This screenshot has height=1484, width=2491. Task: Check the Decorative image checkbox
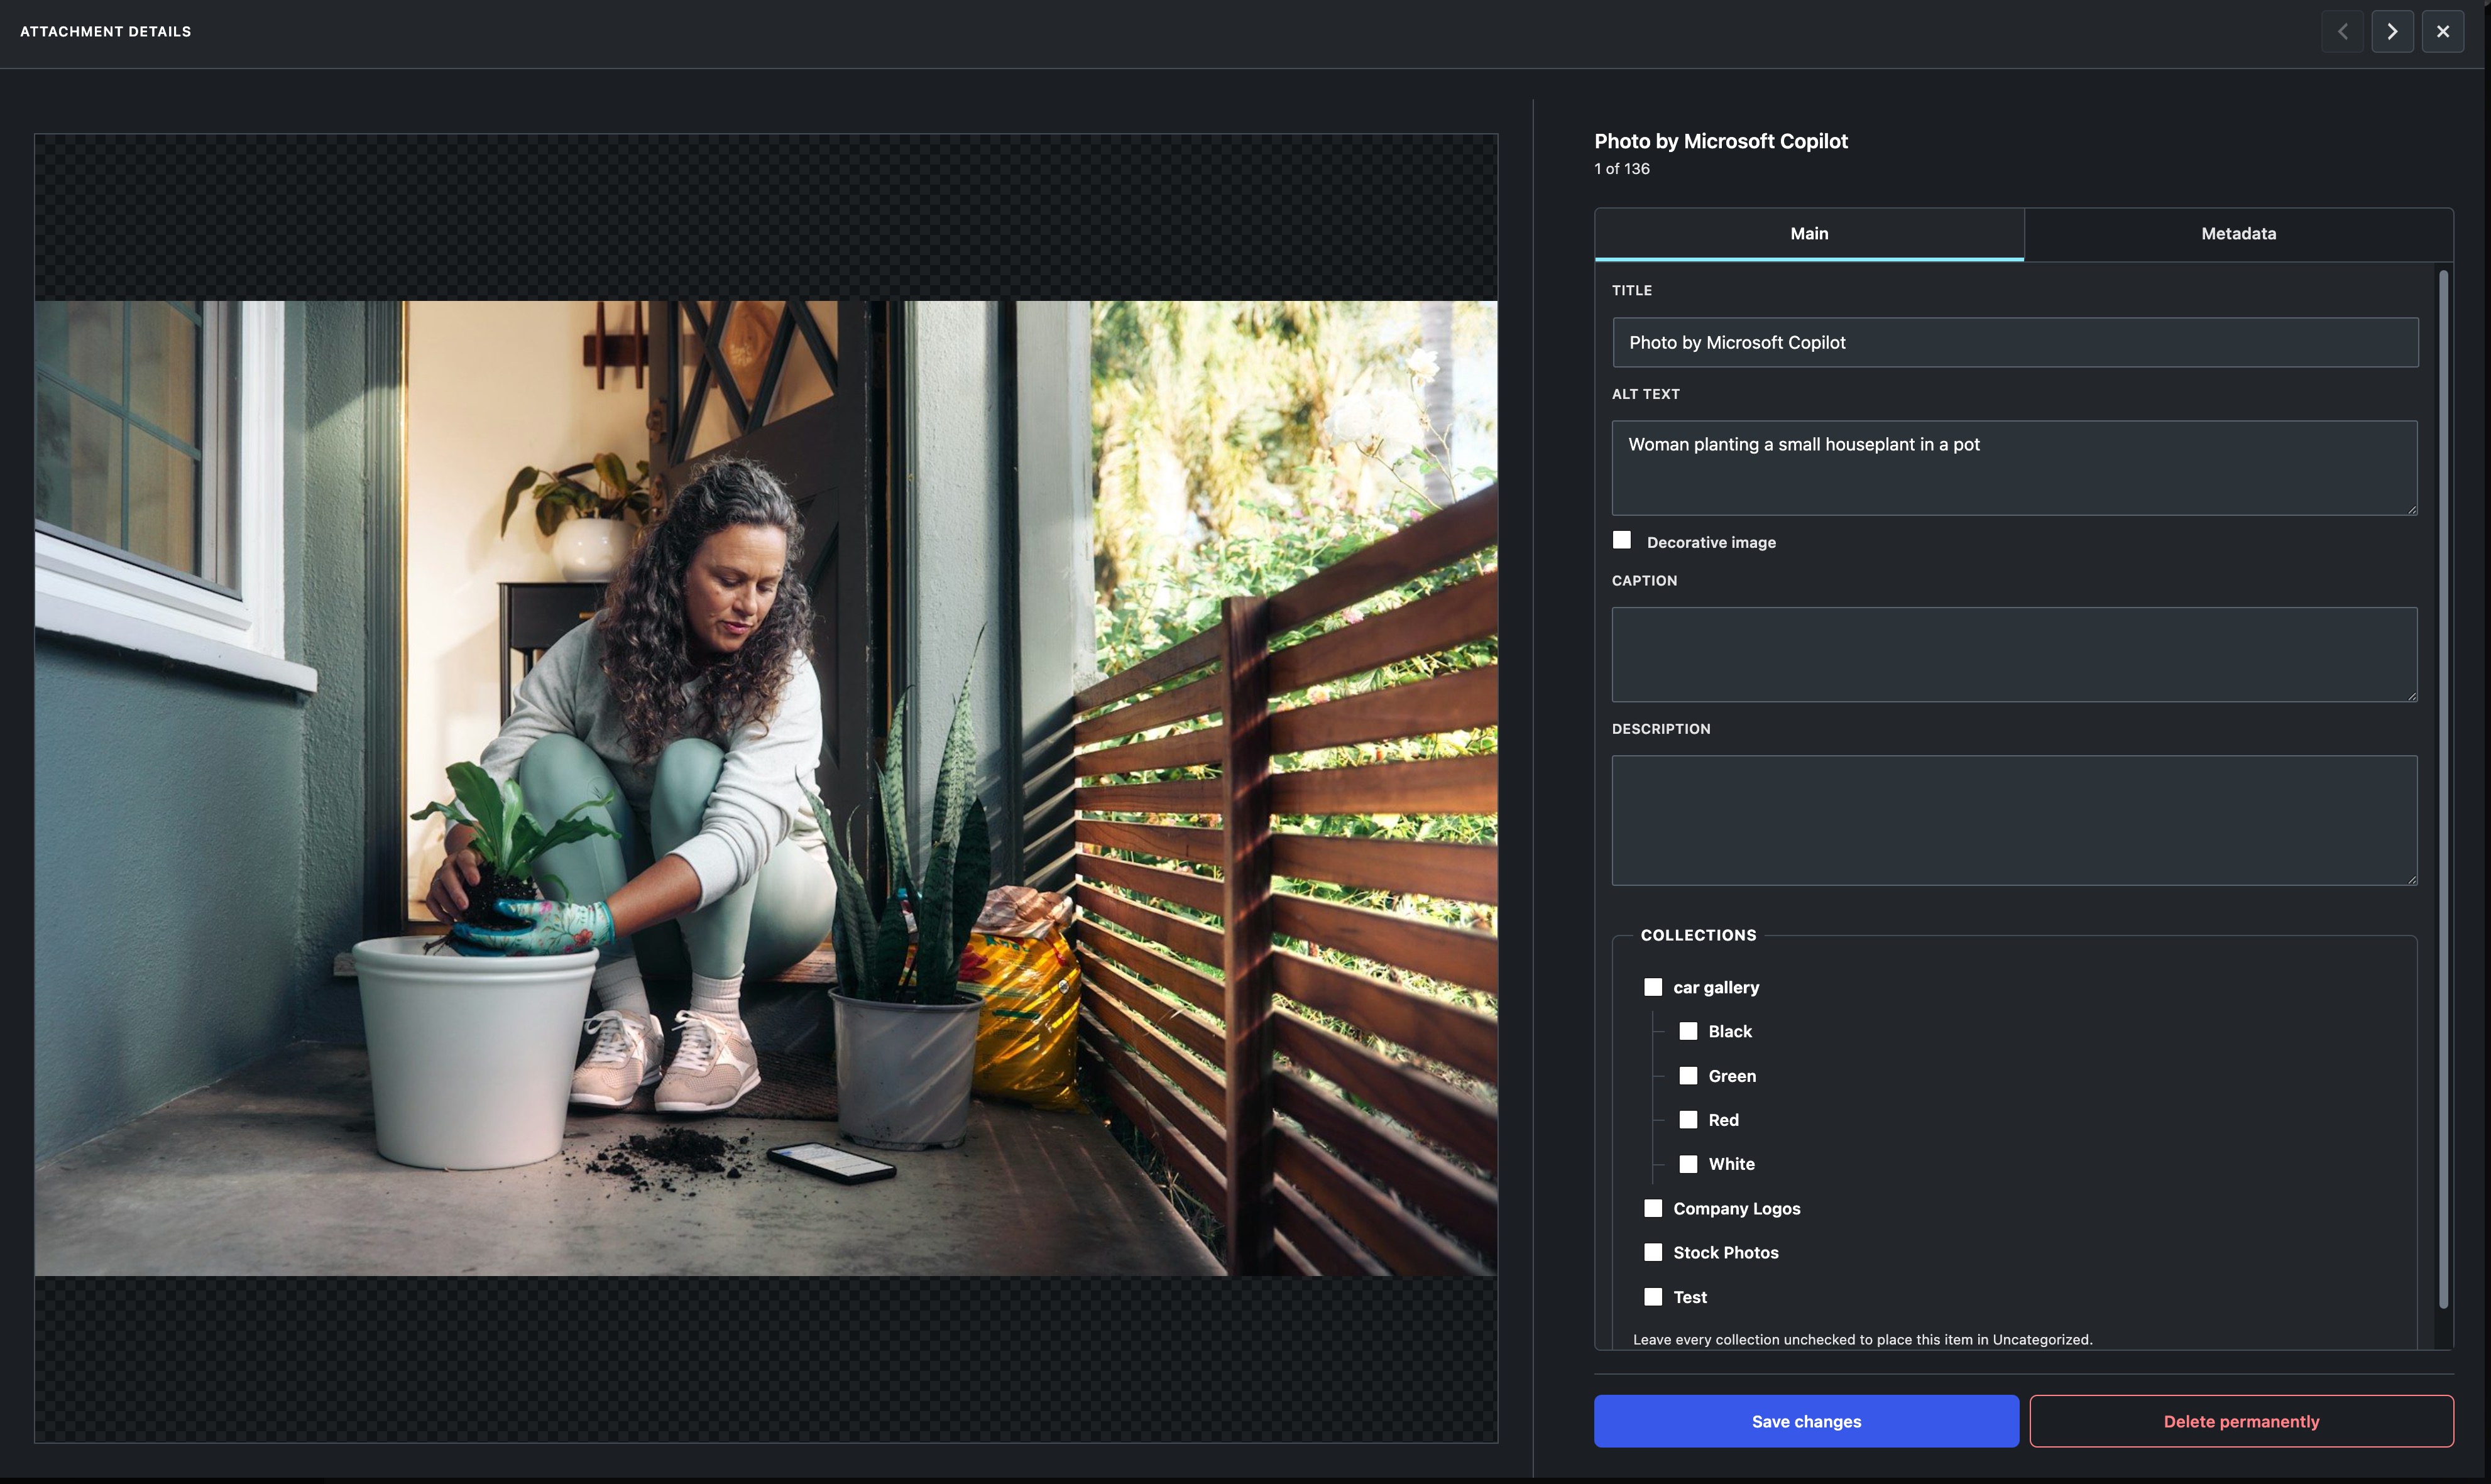coord(1622,541)
